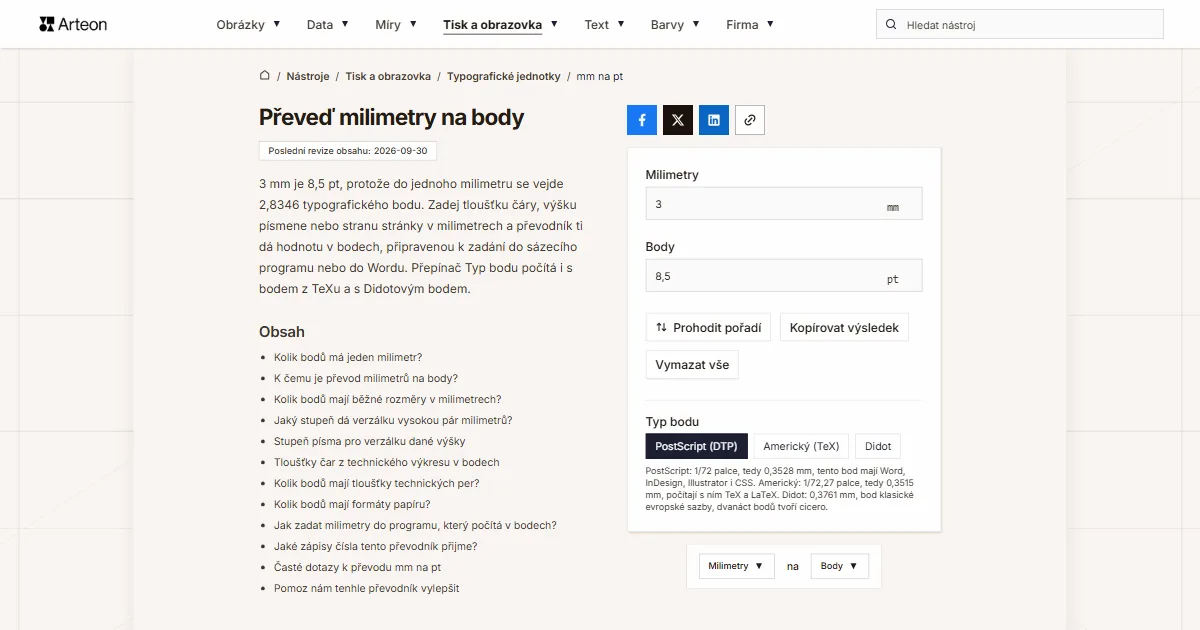Open the Barvy menu
Viewport: 1200px width, 630px height.
point(675,24)
